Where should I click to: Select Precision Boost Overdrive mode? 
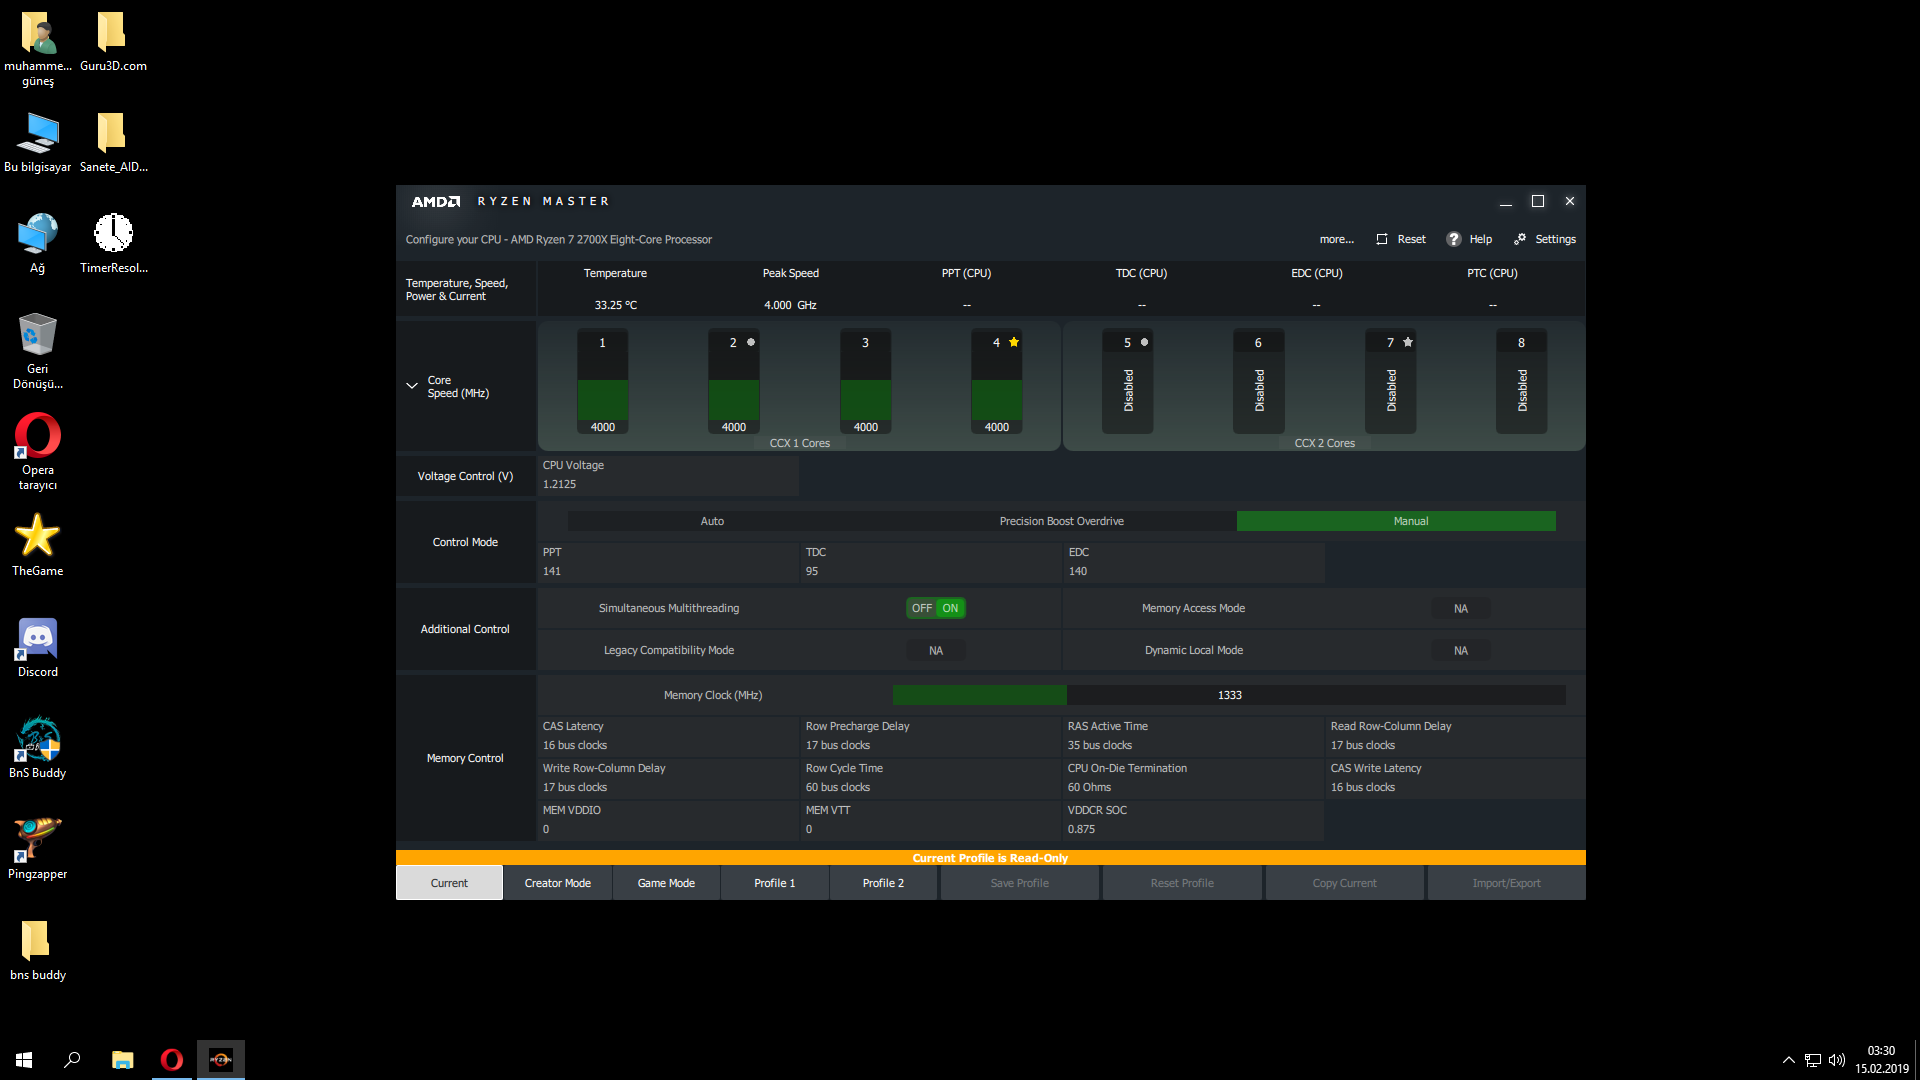pos(1061,521)
